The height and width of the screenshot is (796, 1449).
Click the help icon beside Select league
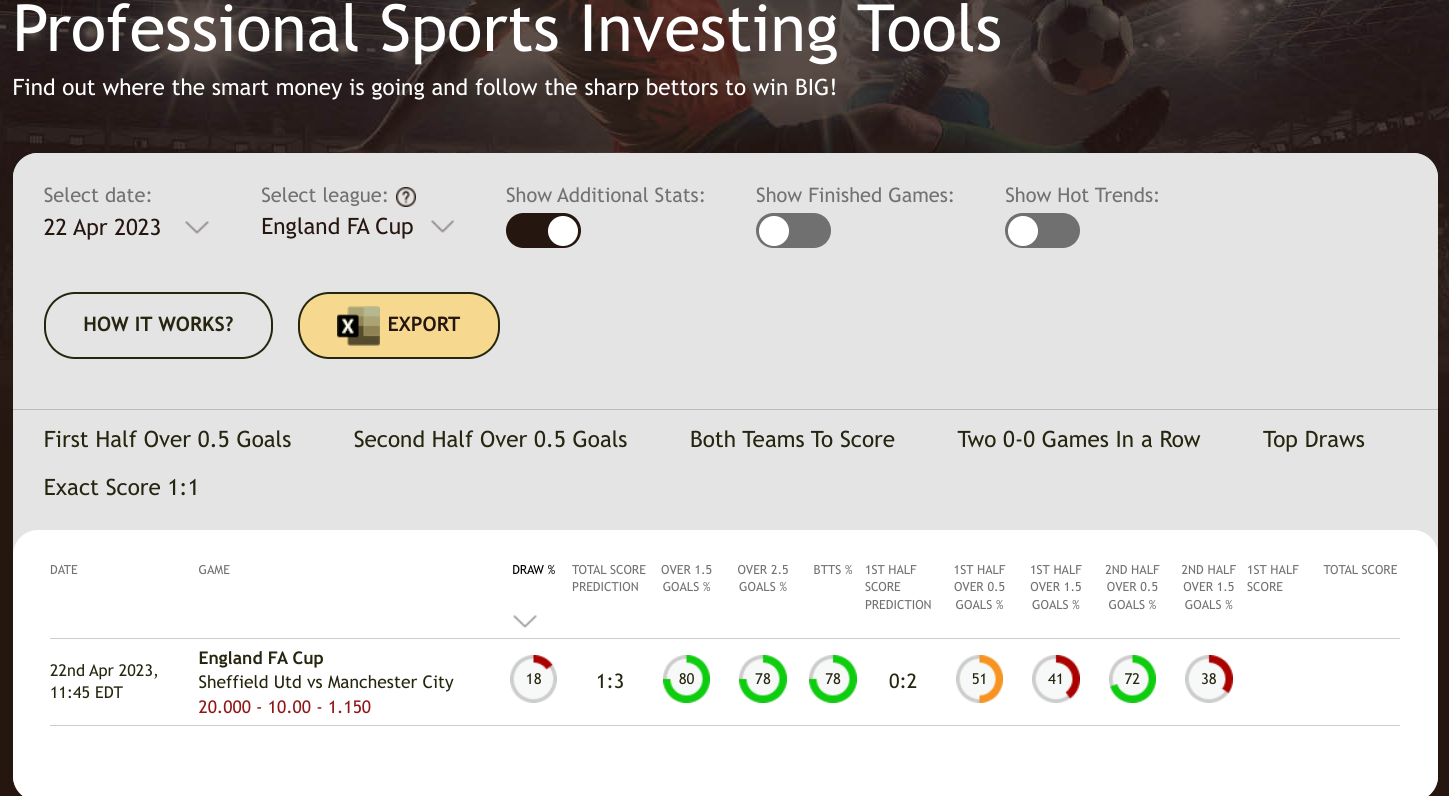click(x=406, y=197)
